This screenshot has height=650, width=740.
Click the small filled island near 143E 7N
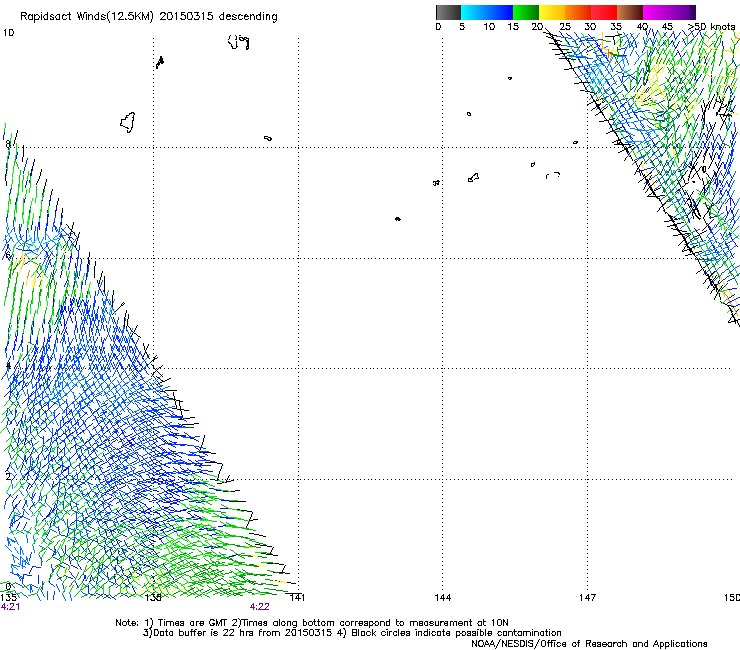coord(398,219)
